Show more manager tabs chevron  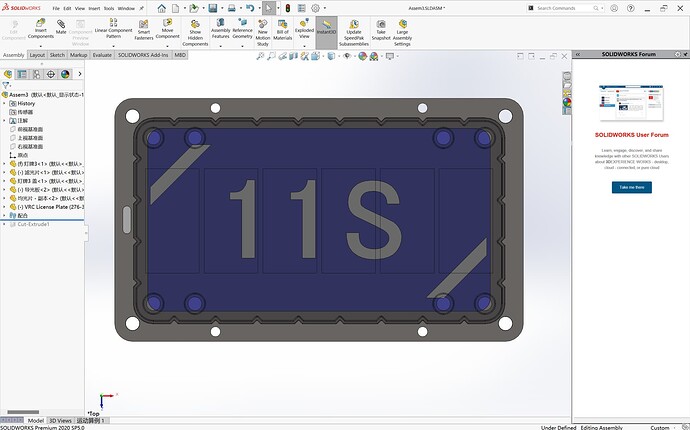80,74
